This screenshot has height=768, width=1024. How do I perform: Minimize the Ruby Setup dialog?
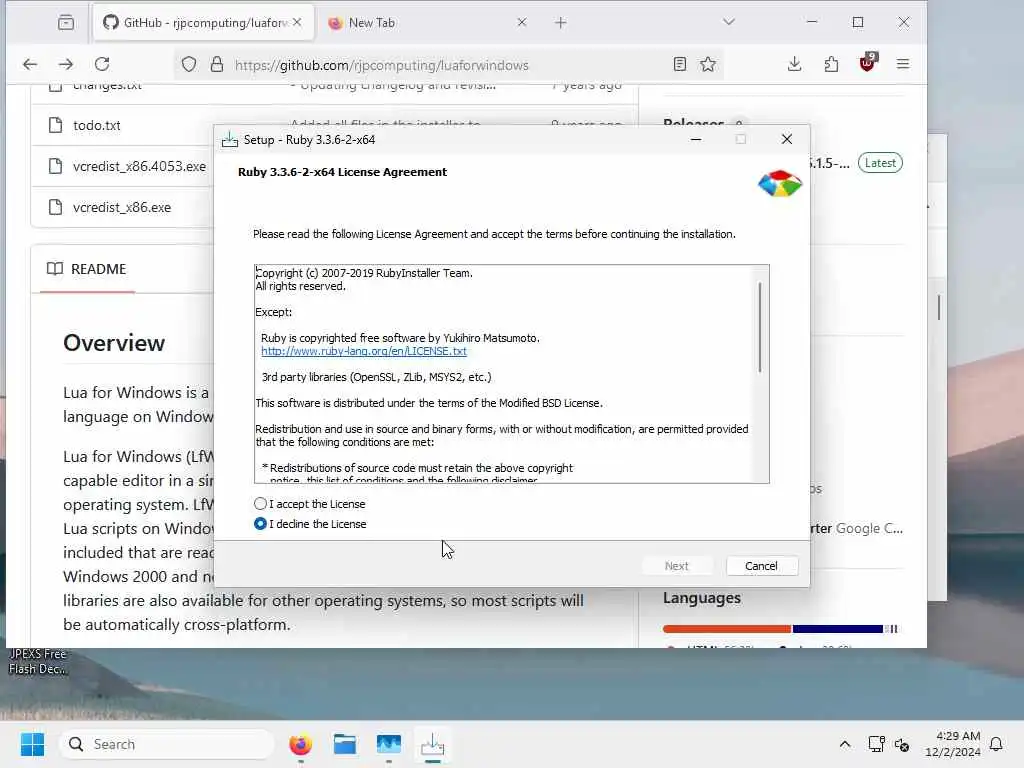[696, 139]
